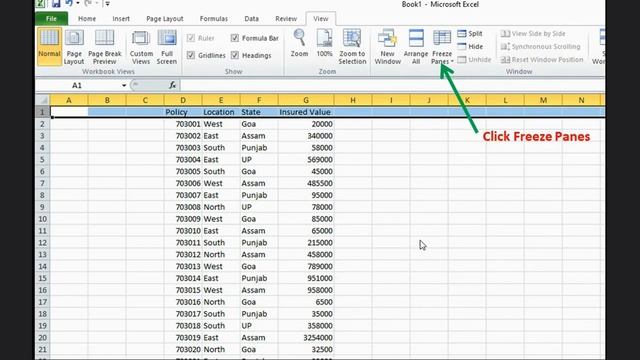This screenshot has width=640, height=360.
Task: Click cell with value 789000
Action: tap(306, 267)
